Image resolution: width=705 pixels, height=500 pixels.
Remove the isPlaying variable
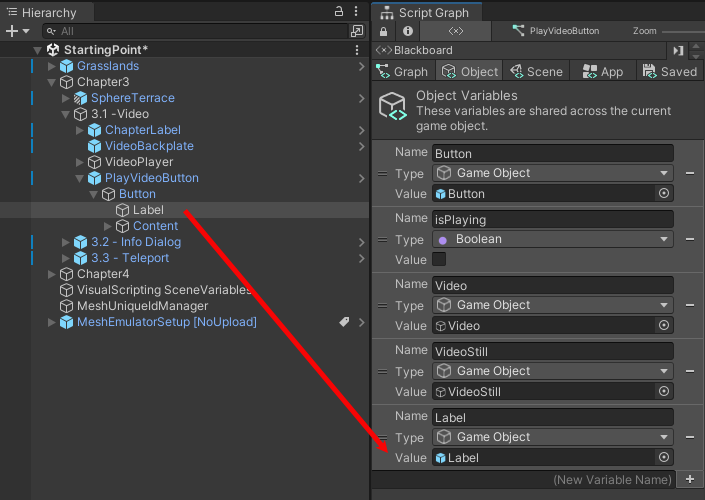click(x=690, y=239)
